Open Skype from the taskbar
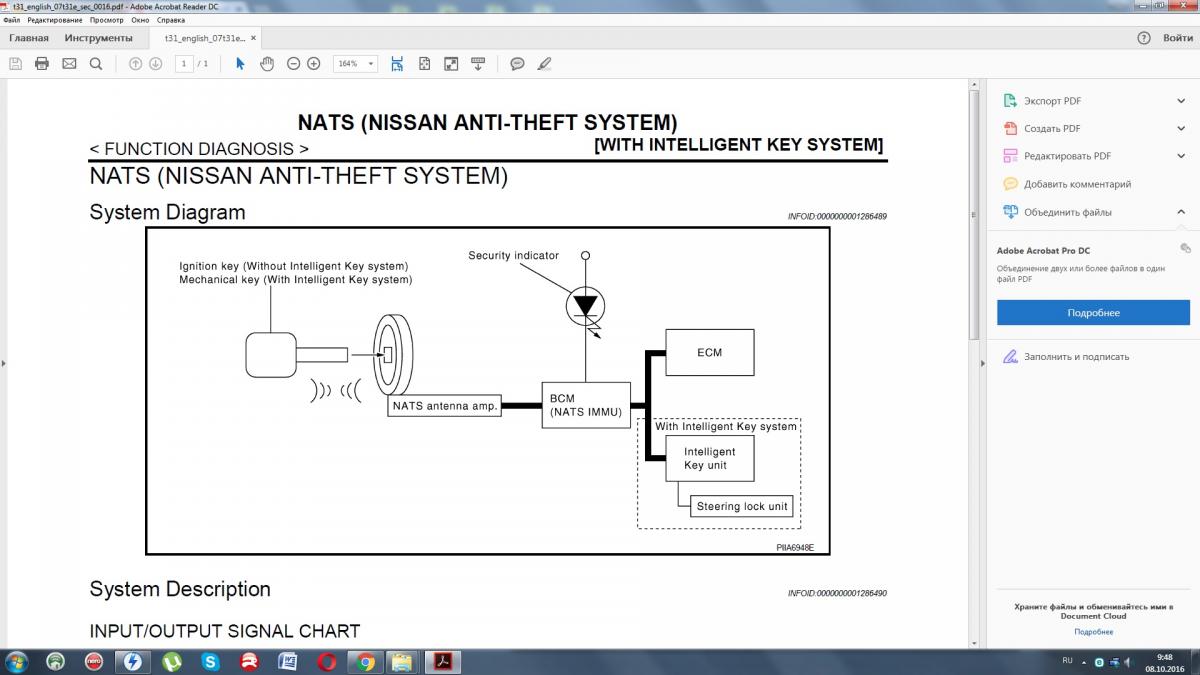 tap(210, 661)
